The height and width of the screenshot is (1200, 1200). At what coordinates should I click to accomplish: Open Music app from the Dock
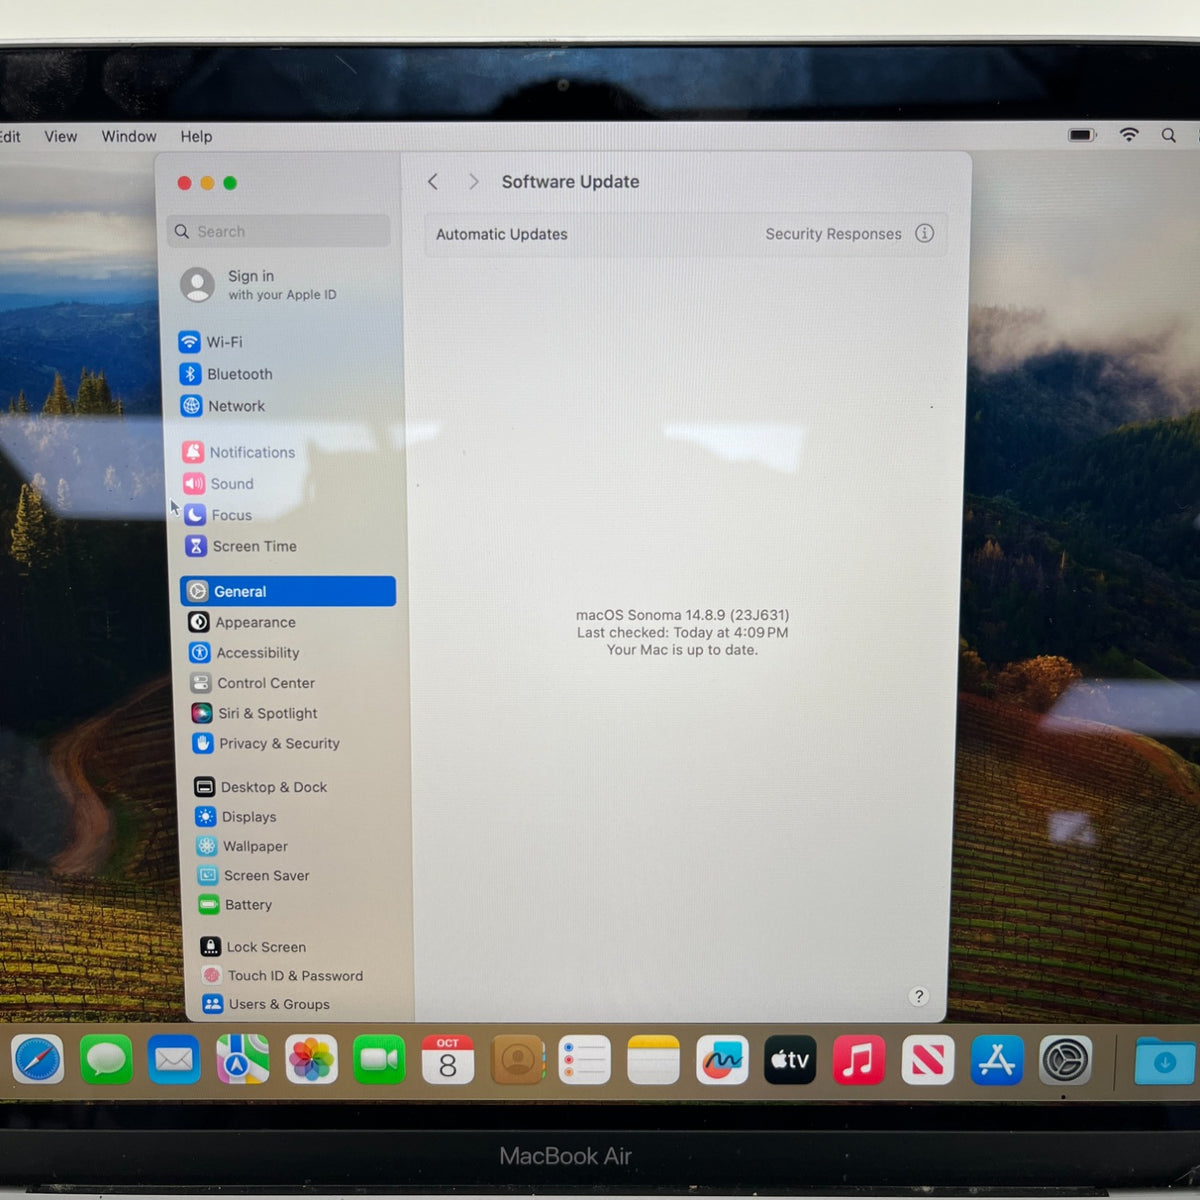pyautogui.click(x=859, y=1060)
